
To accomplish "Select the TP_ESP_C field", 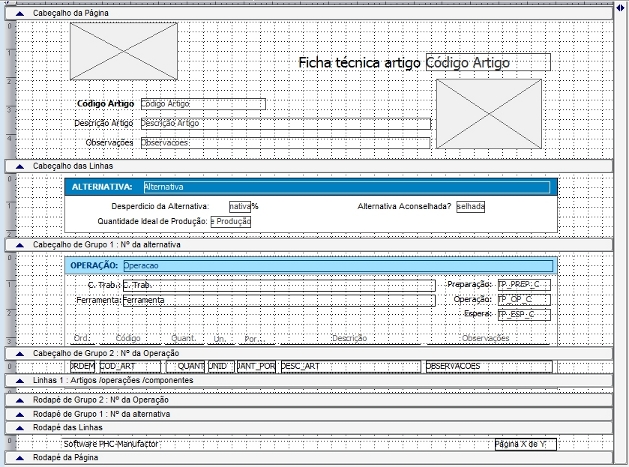I will (x=524, y=315).
